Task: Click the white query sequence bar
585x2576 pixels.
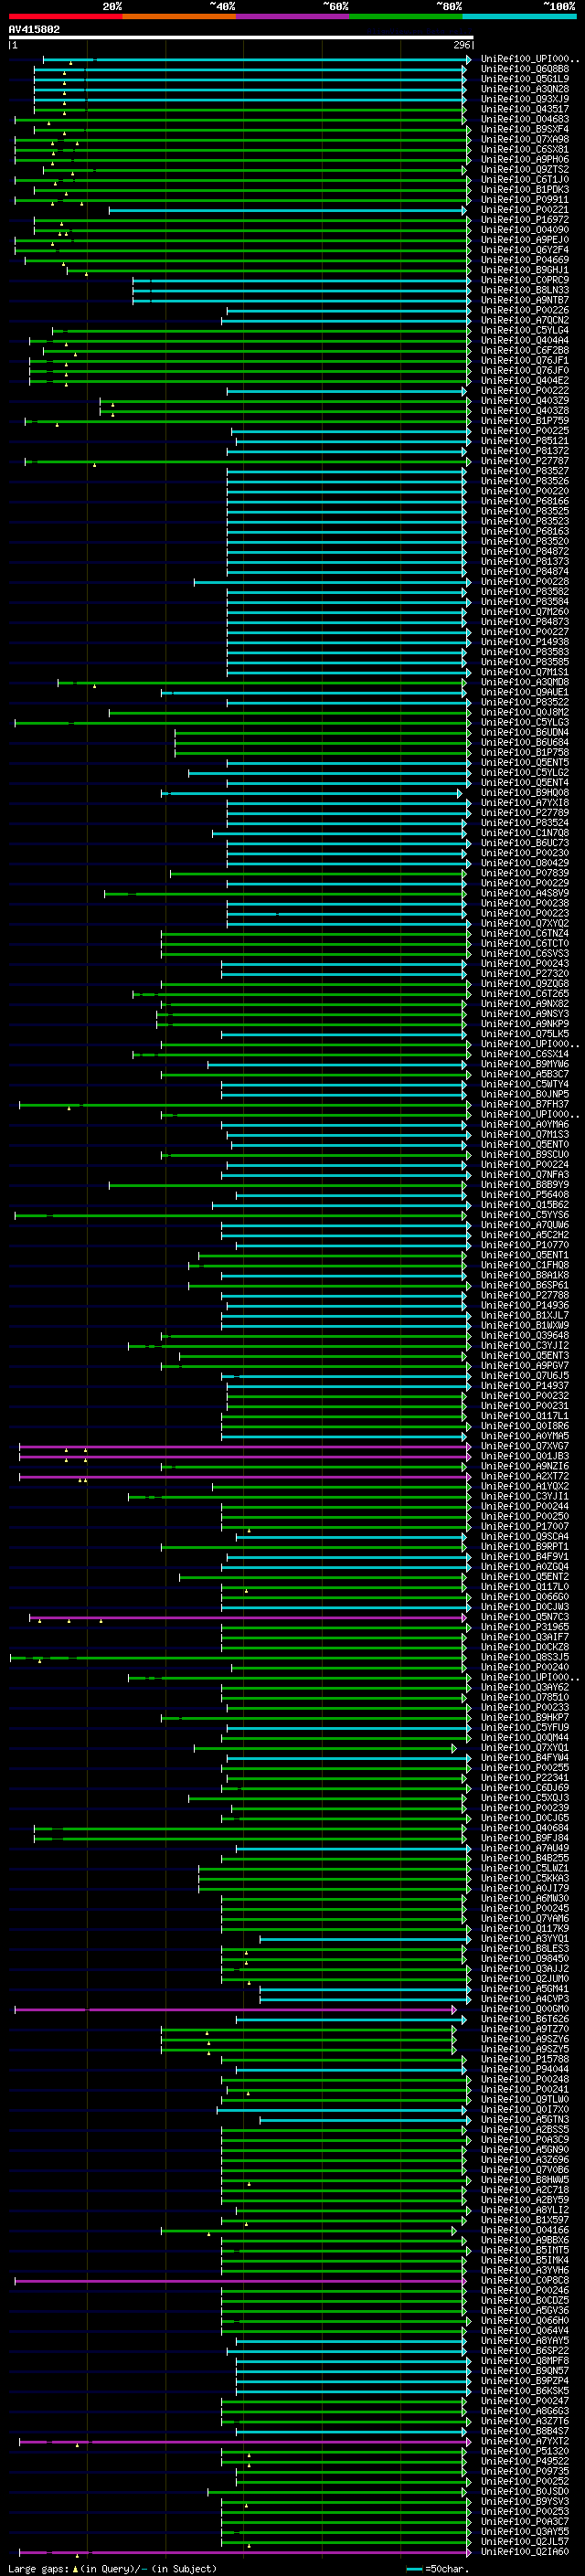Action: pos(241,37)
